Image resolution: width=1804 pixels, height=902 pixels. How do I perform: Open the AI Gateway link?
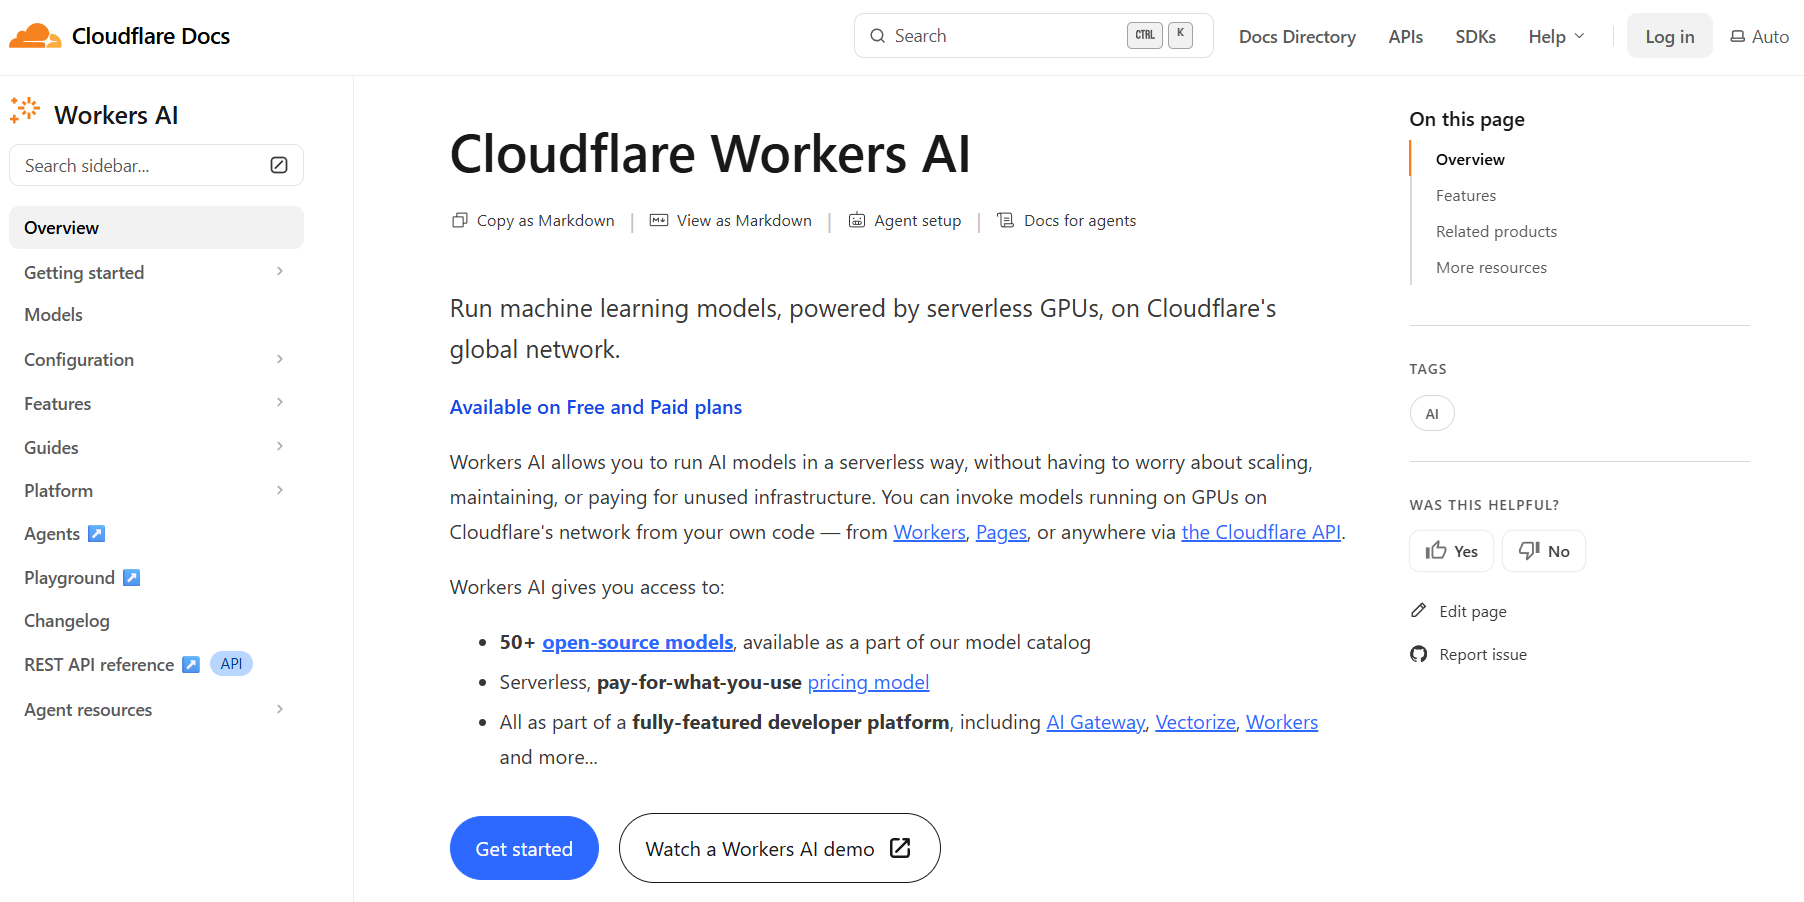point(1095,722)
